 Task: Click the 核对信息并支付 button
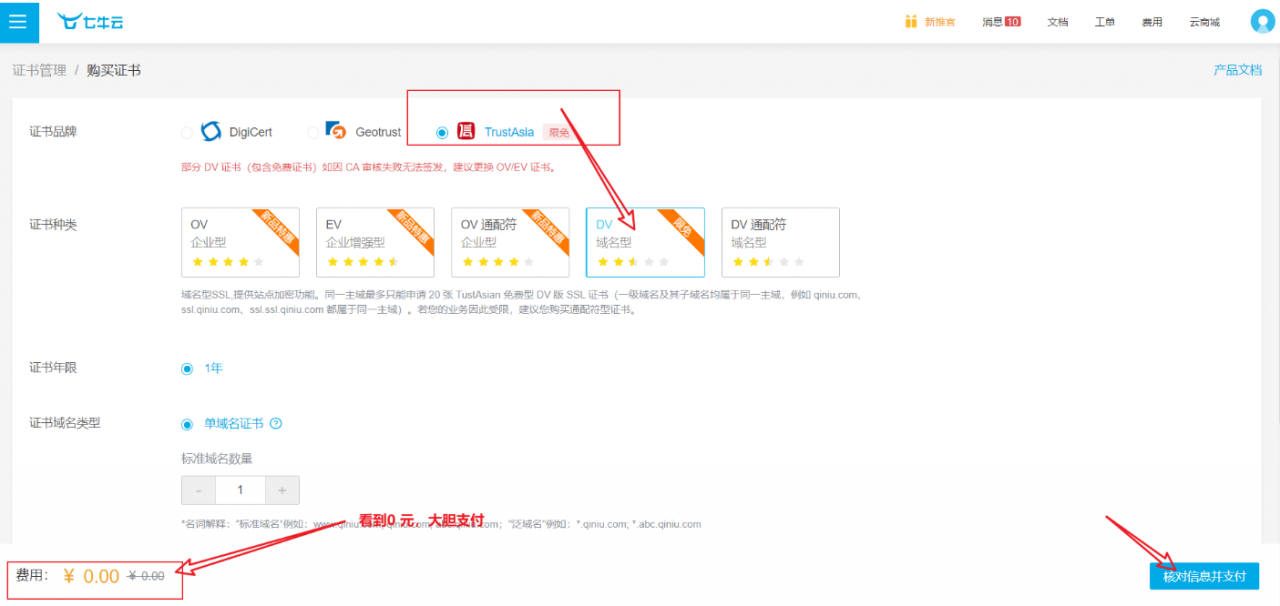point(1204,577)
